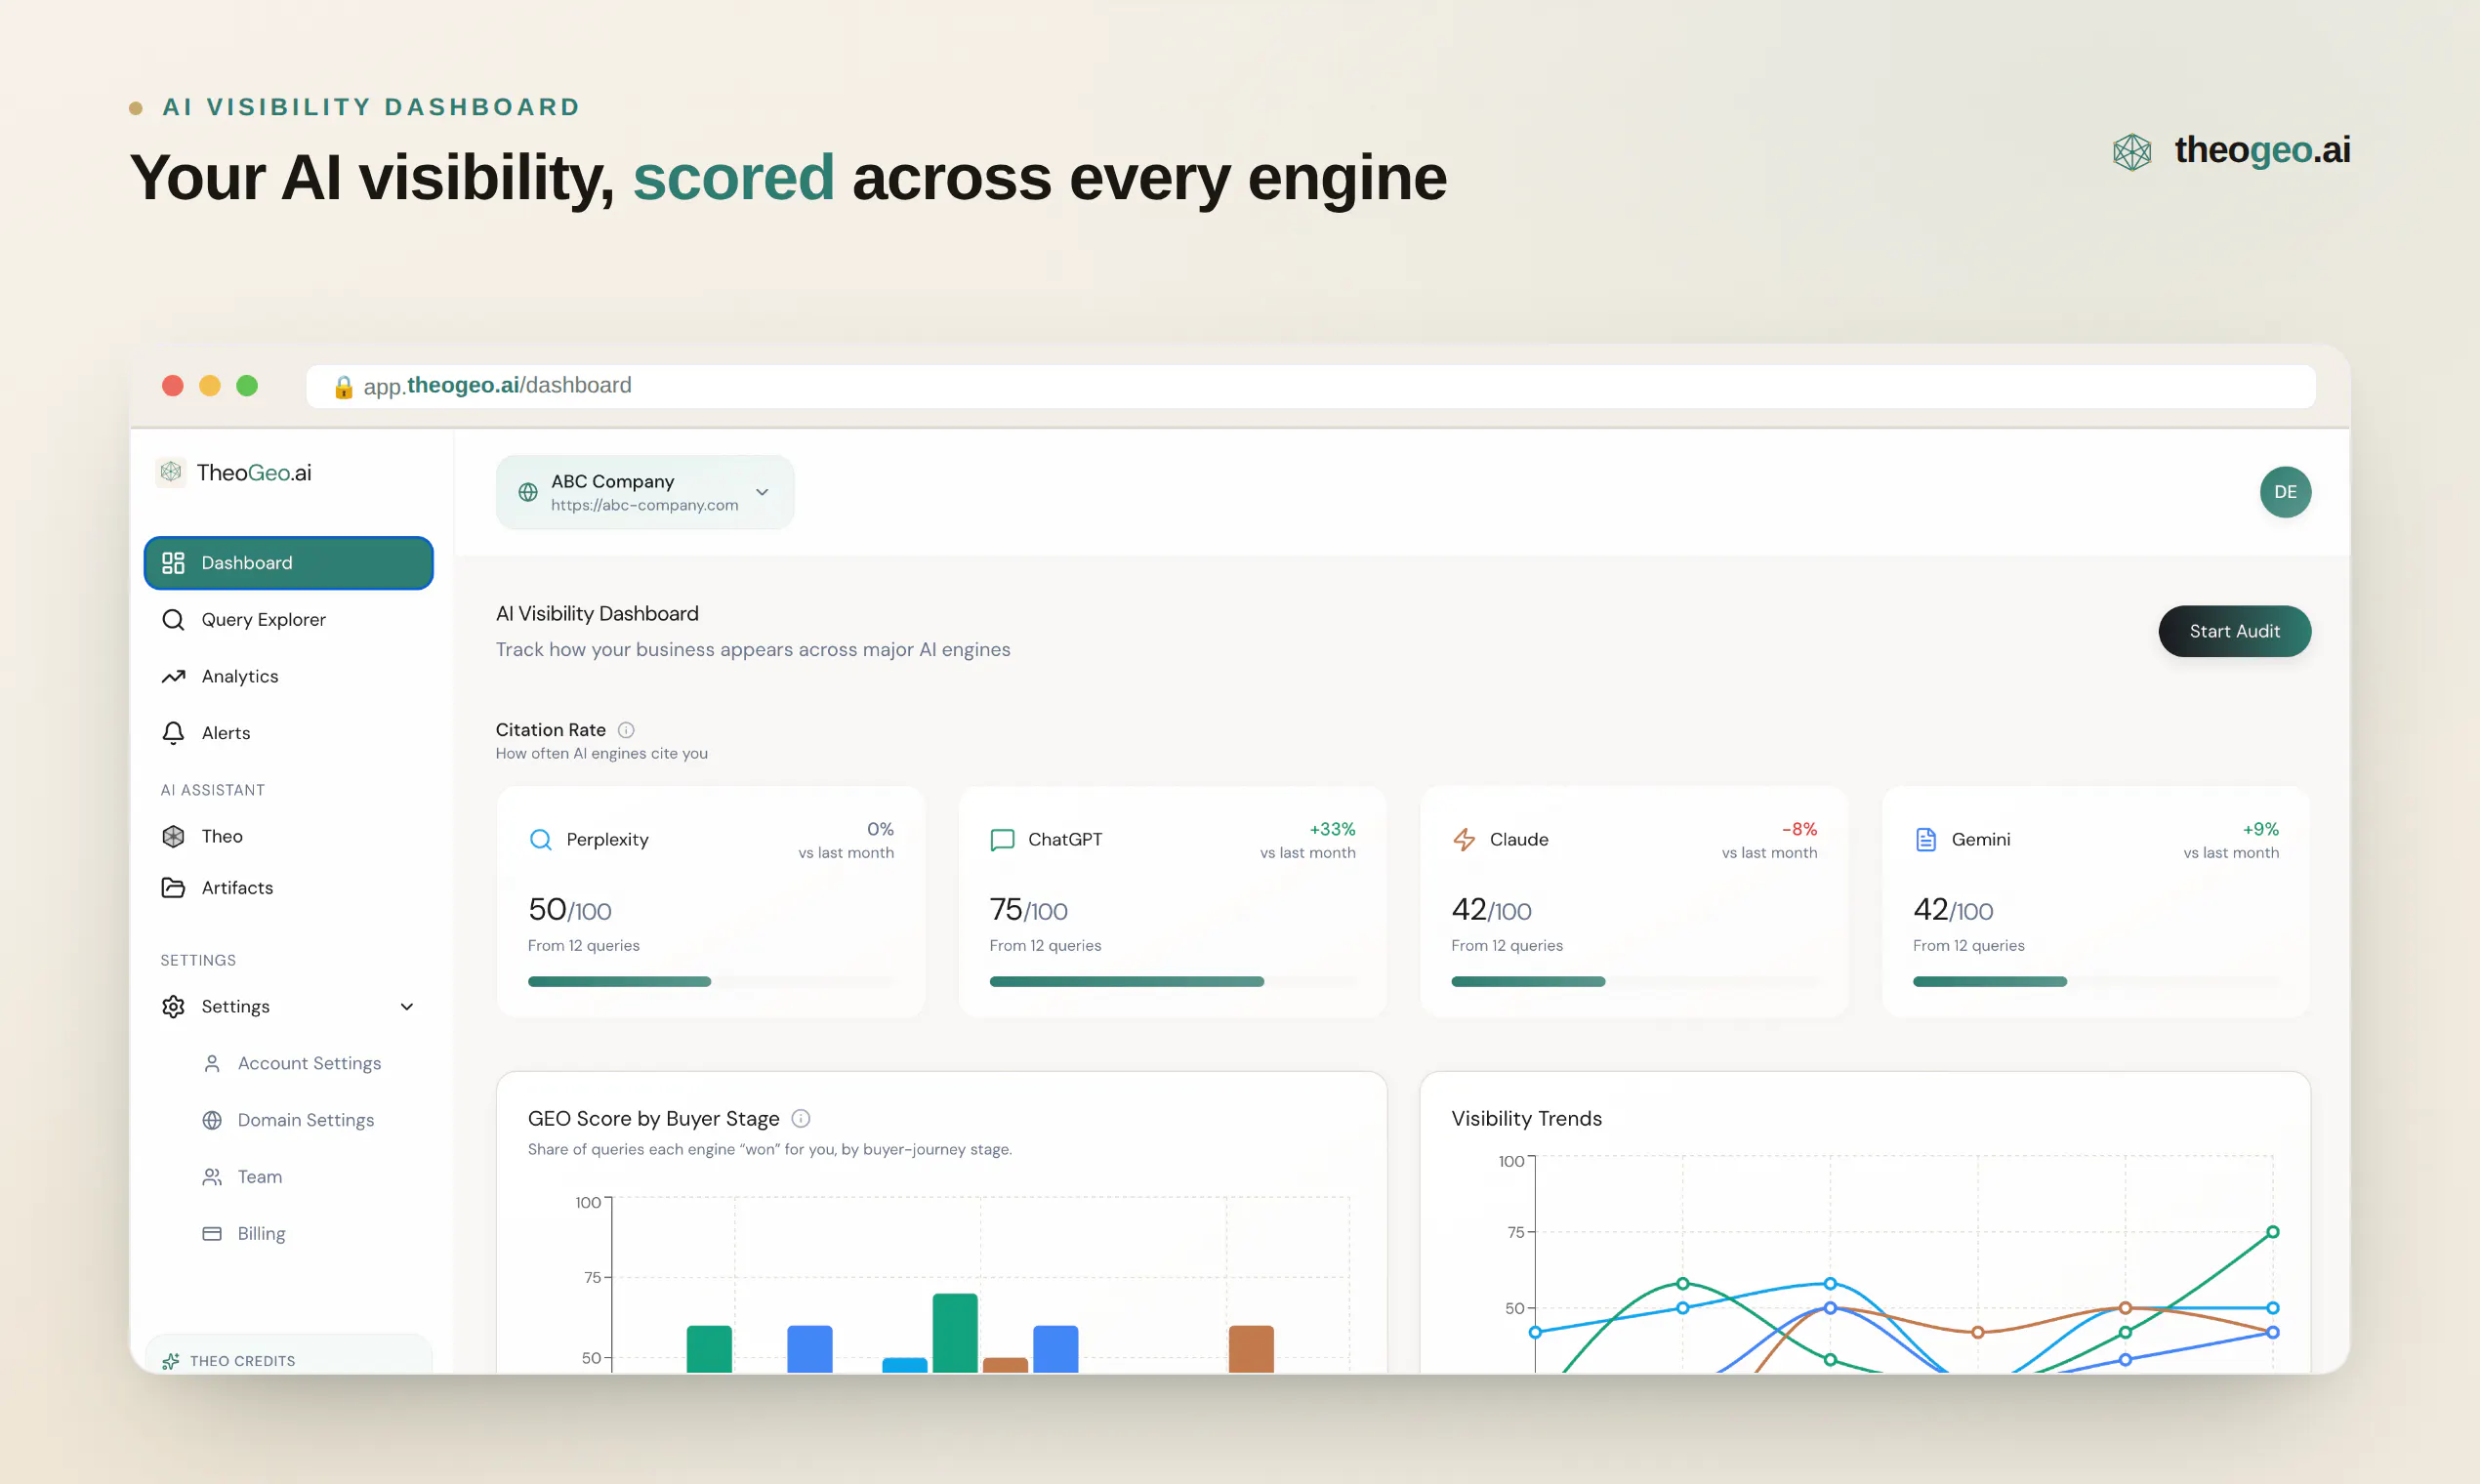Click the Visibility Trends chart title
This screenshot has height=1484, width=2480.
(x=1527, y=1119)
